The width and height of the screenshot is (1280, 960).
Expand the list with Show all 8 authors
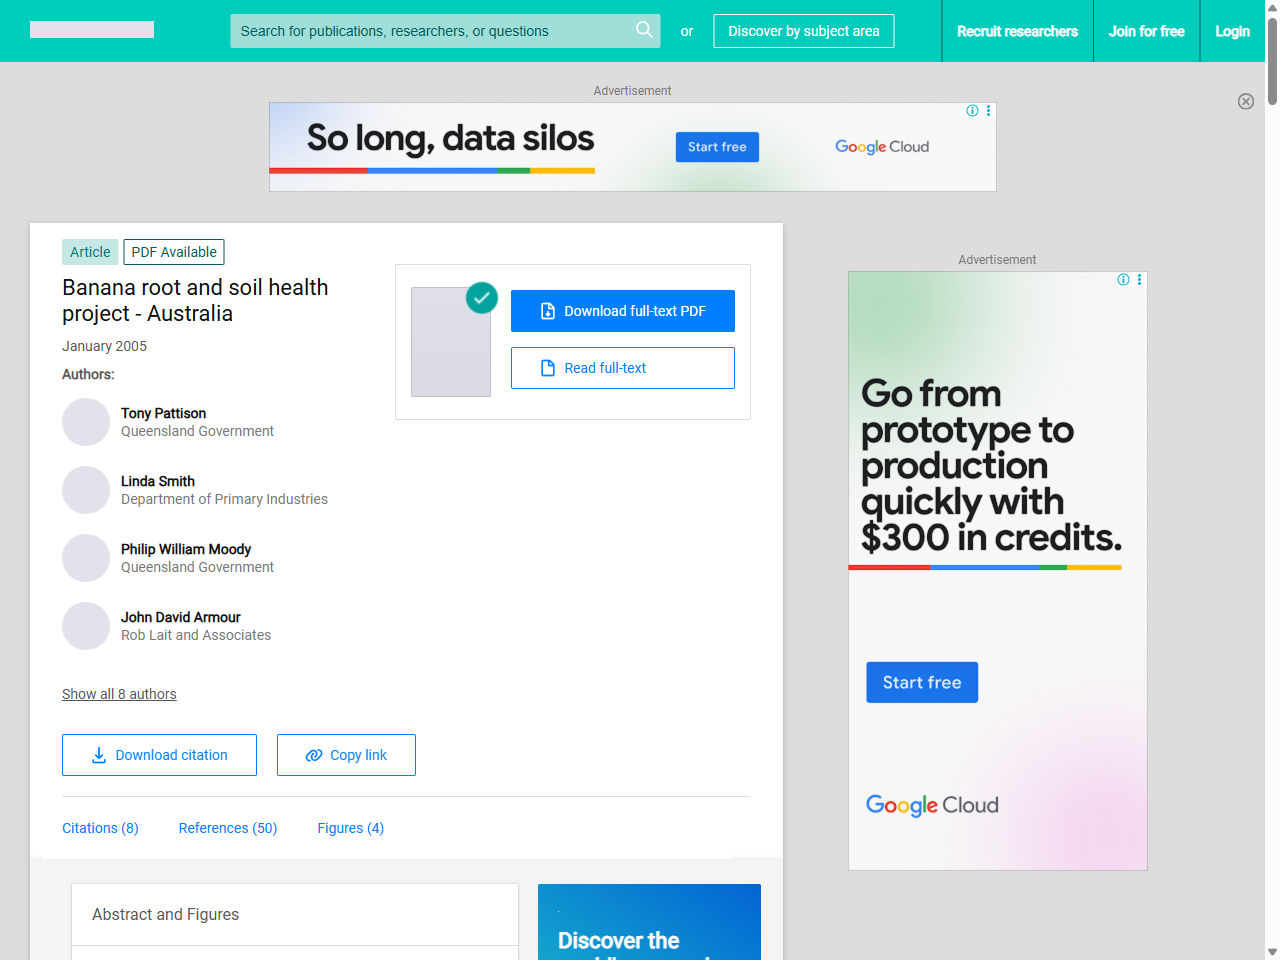click(x=119, y=694)
